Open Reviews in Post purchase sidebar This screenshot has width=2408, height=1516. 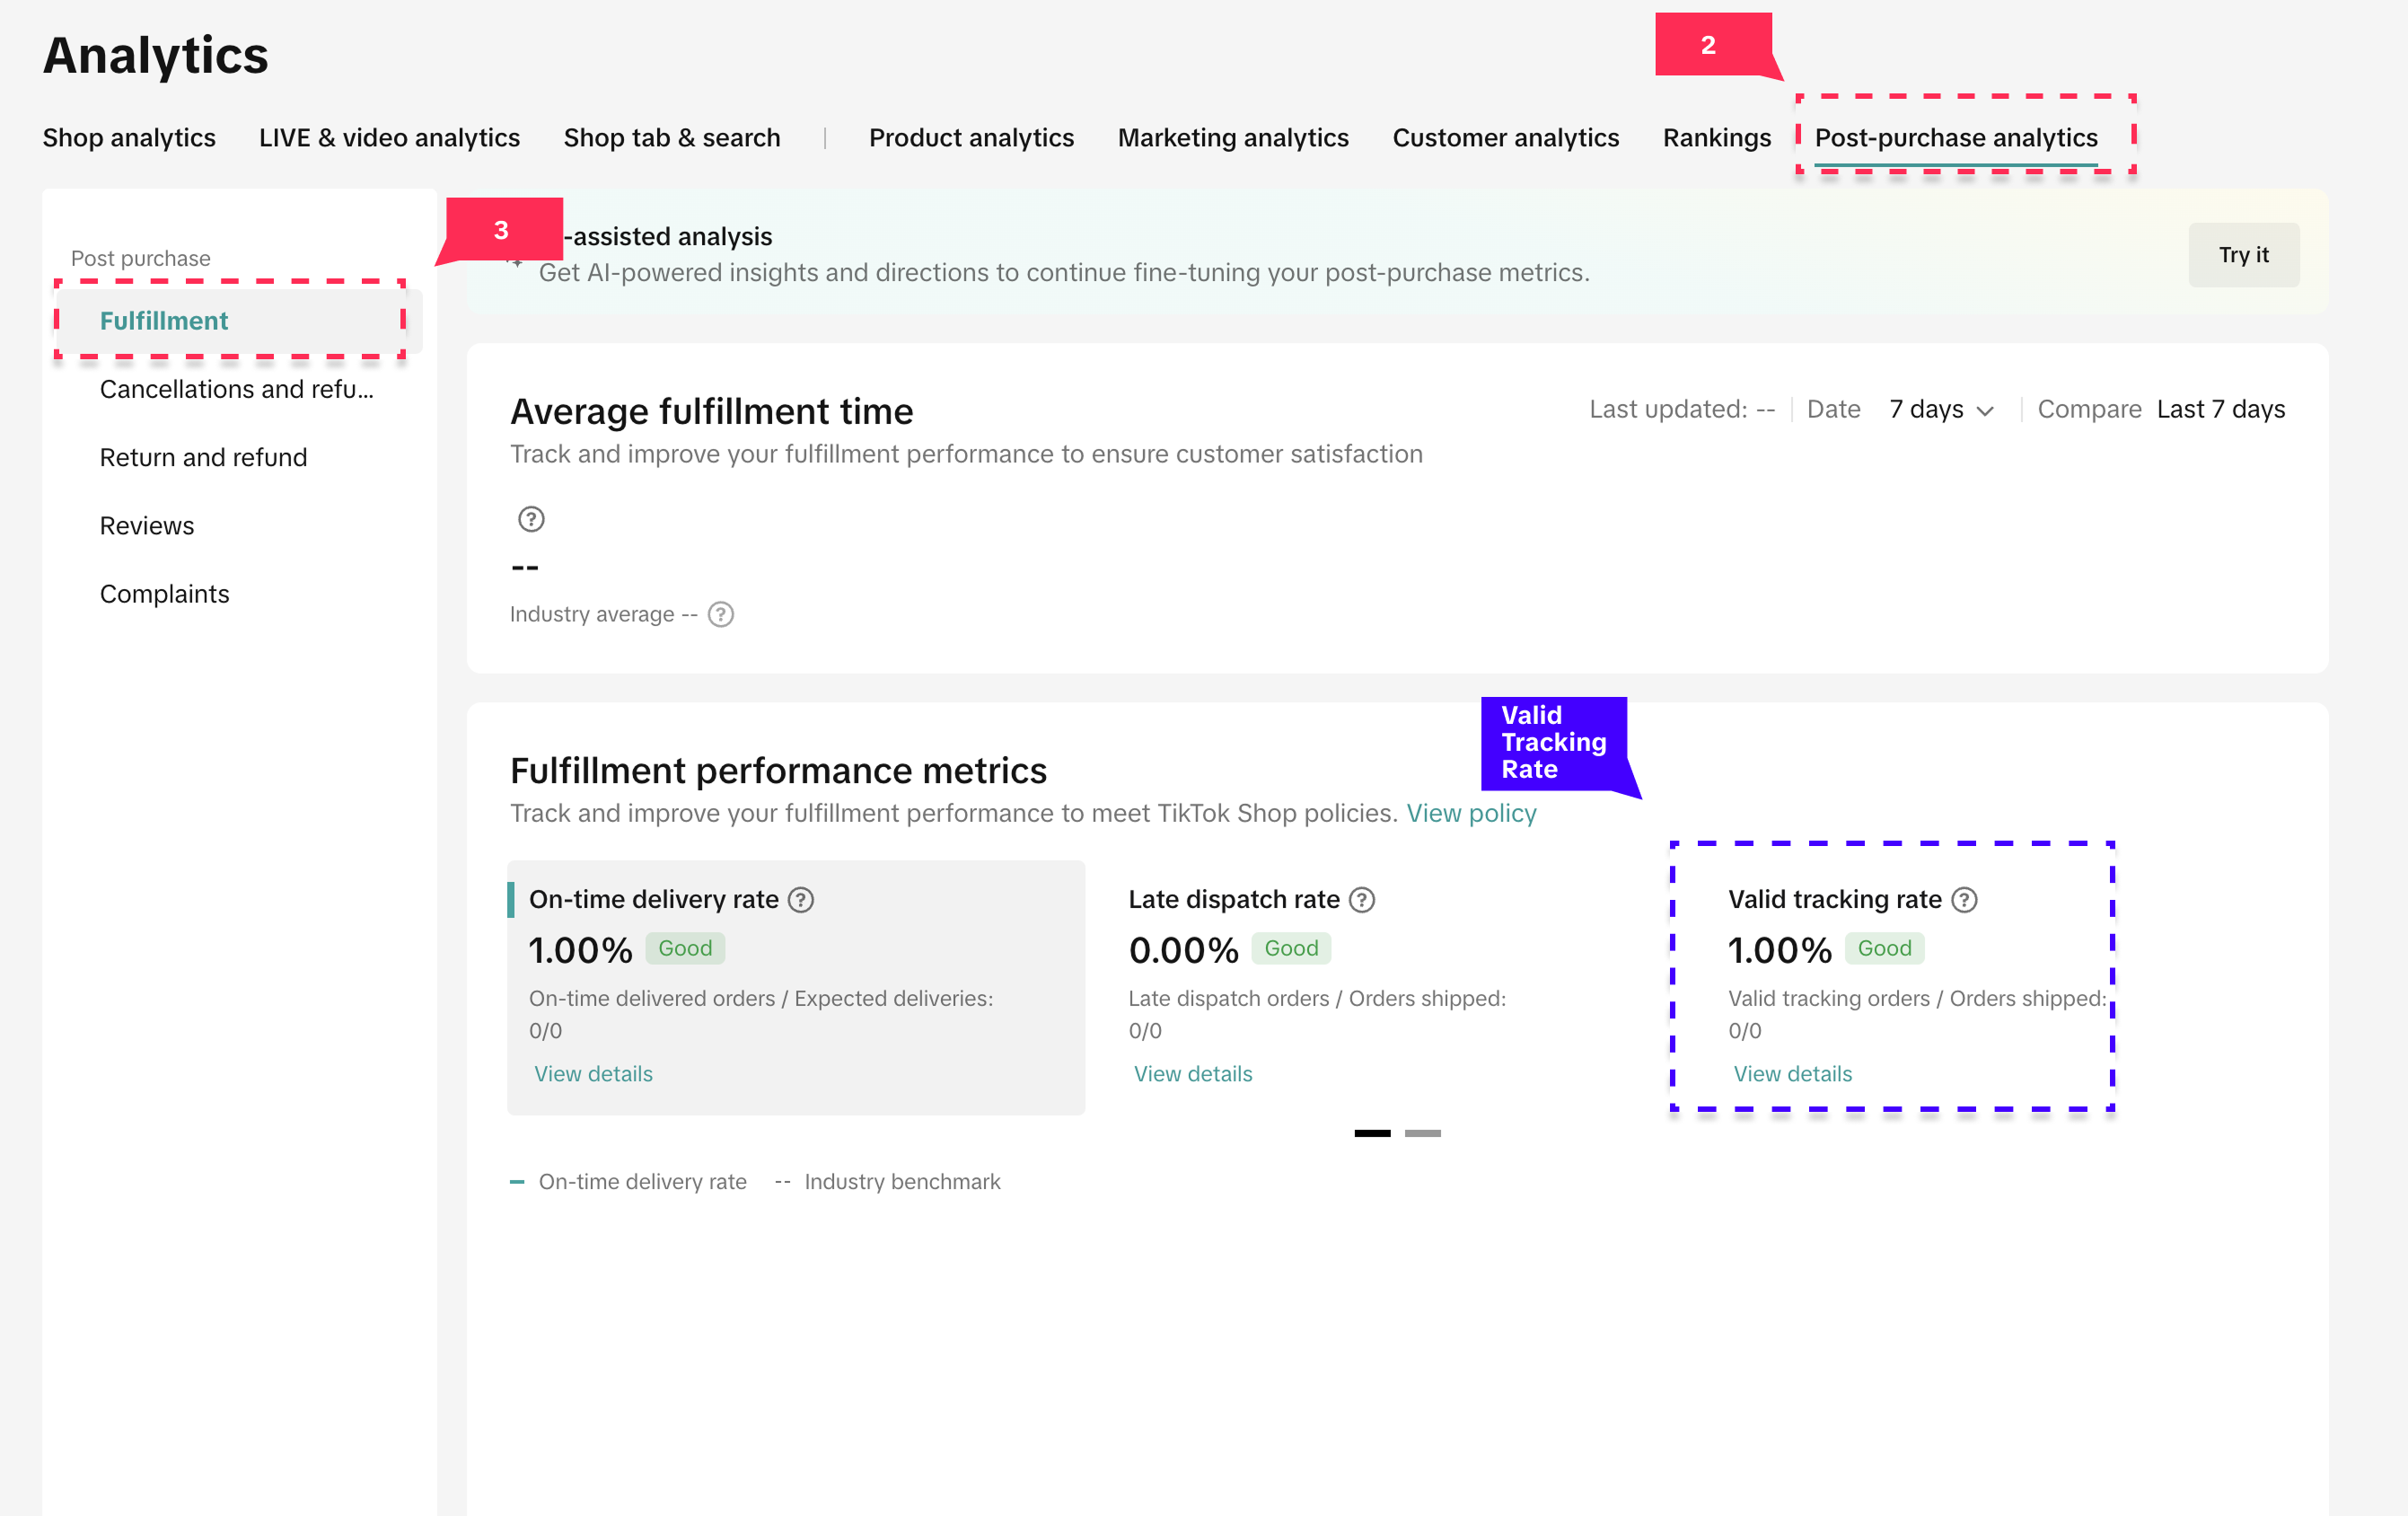(x=147, y=525)
